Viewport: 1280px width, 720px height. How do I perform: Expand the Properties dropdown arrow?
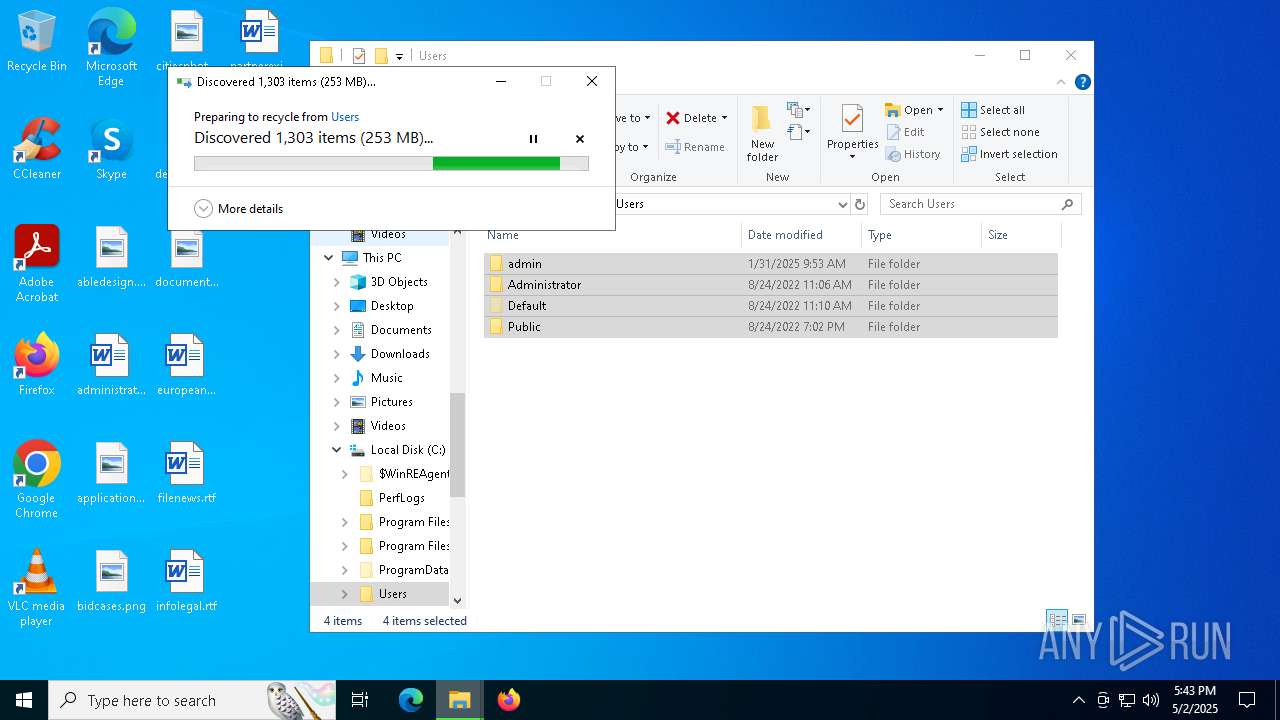[x=852, y=157]
